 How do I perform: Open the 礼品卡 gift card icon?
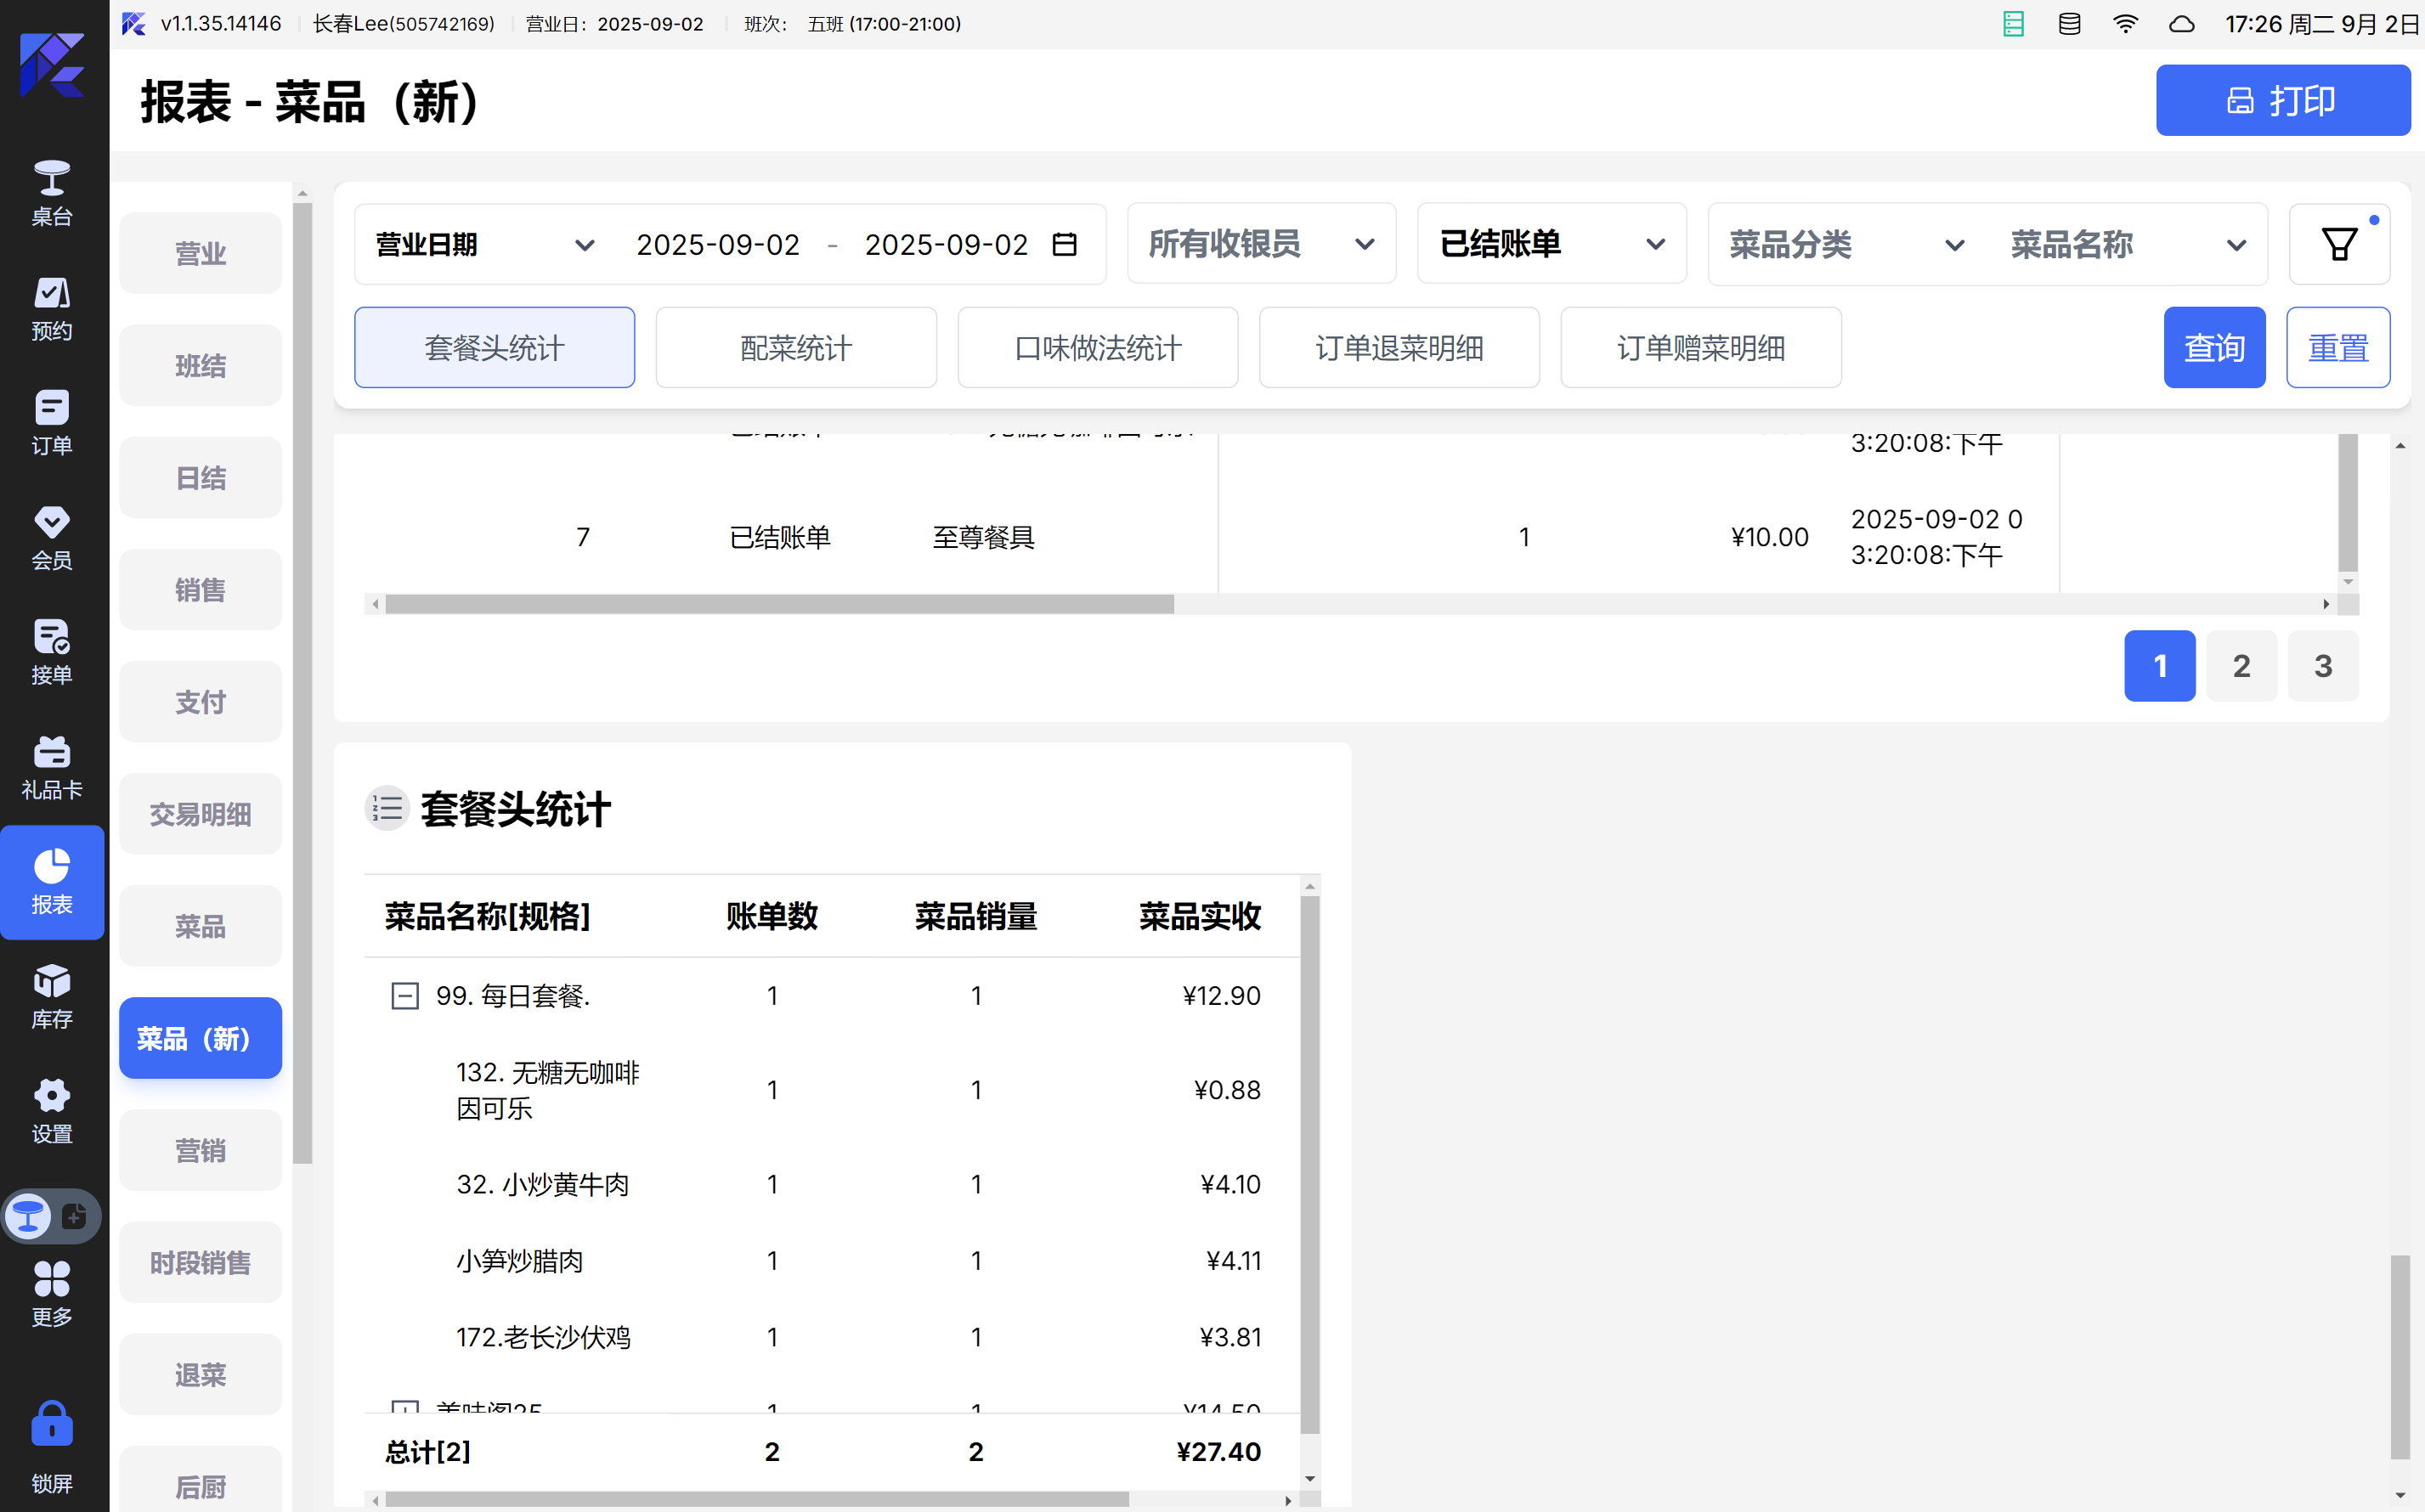(x=52, y=767)
